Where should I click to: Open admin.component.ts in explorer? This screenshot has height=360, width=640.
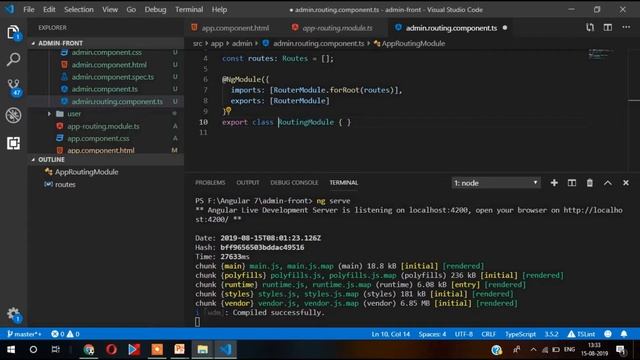pos(104,89)
